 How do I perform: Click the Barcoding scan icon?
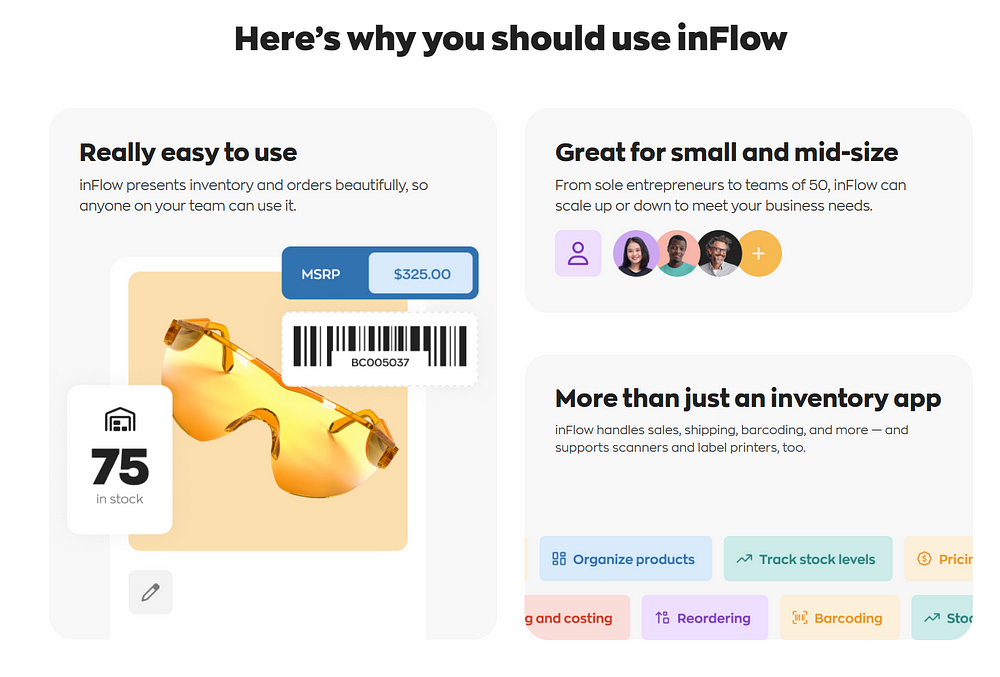pyautogui.click(x=800, y=618)
